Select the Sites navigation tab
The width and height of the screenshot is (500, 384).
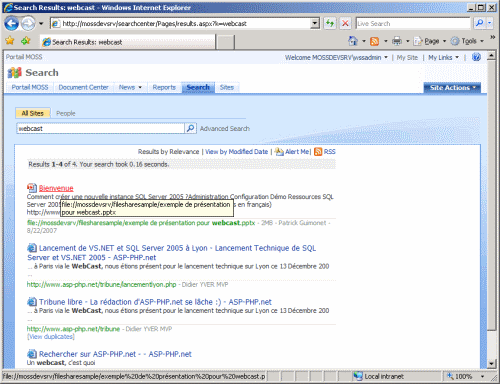click(x=227, y=87)
